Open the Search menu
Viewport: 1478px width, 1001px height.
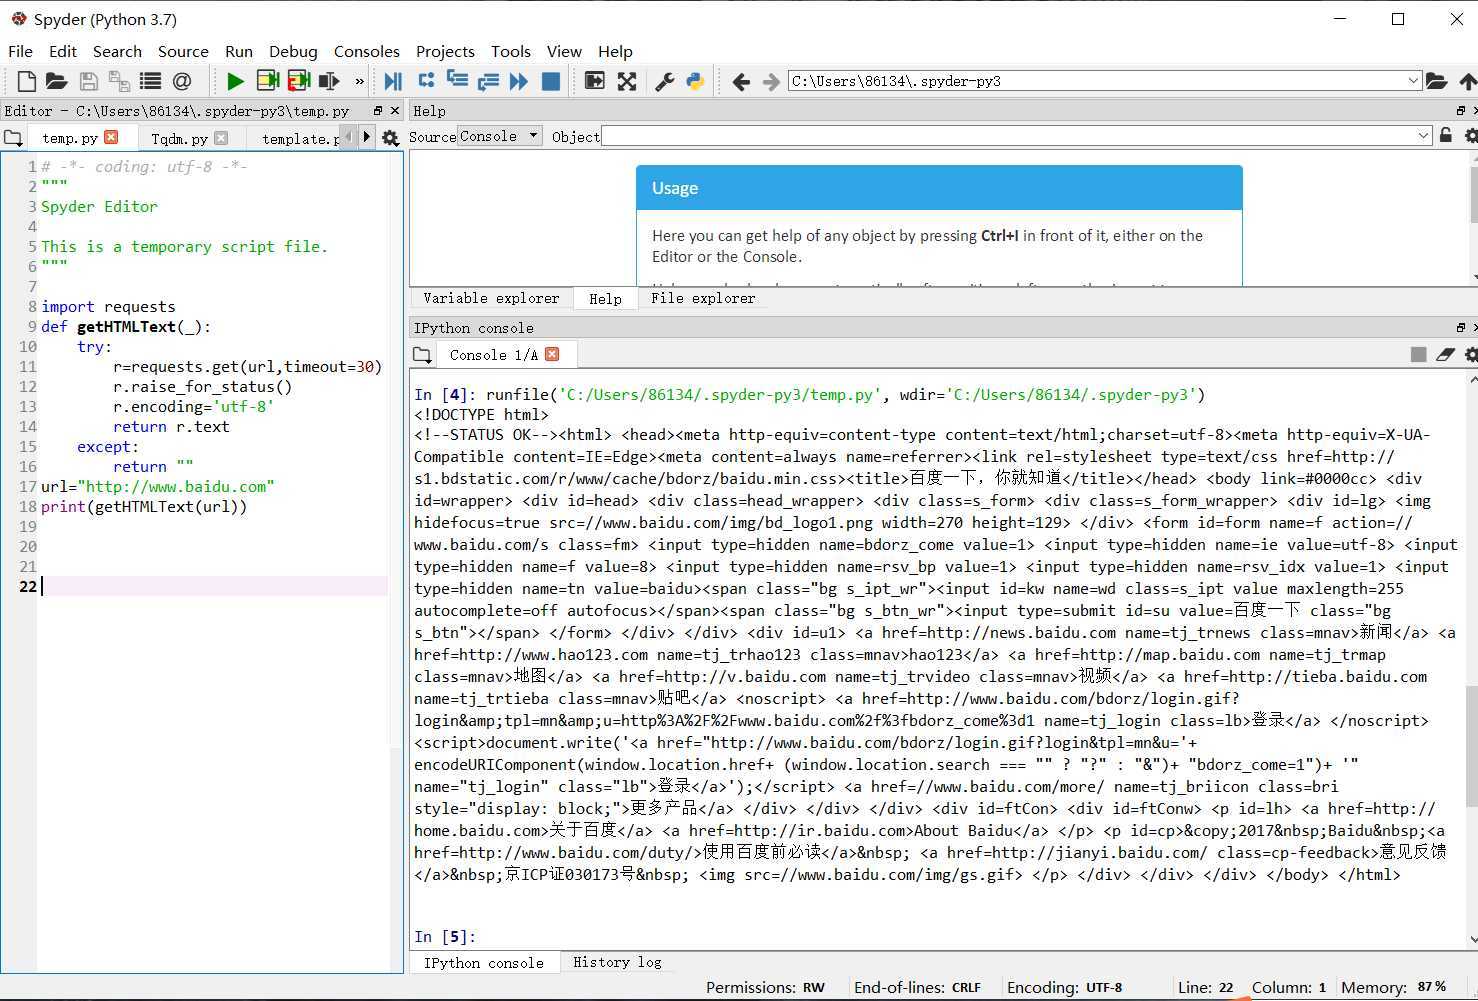pyautogui.click(x=117, y=51)
